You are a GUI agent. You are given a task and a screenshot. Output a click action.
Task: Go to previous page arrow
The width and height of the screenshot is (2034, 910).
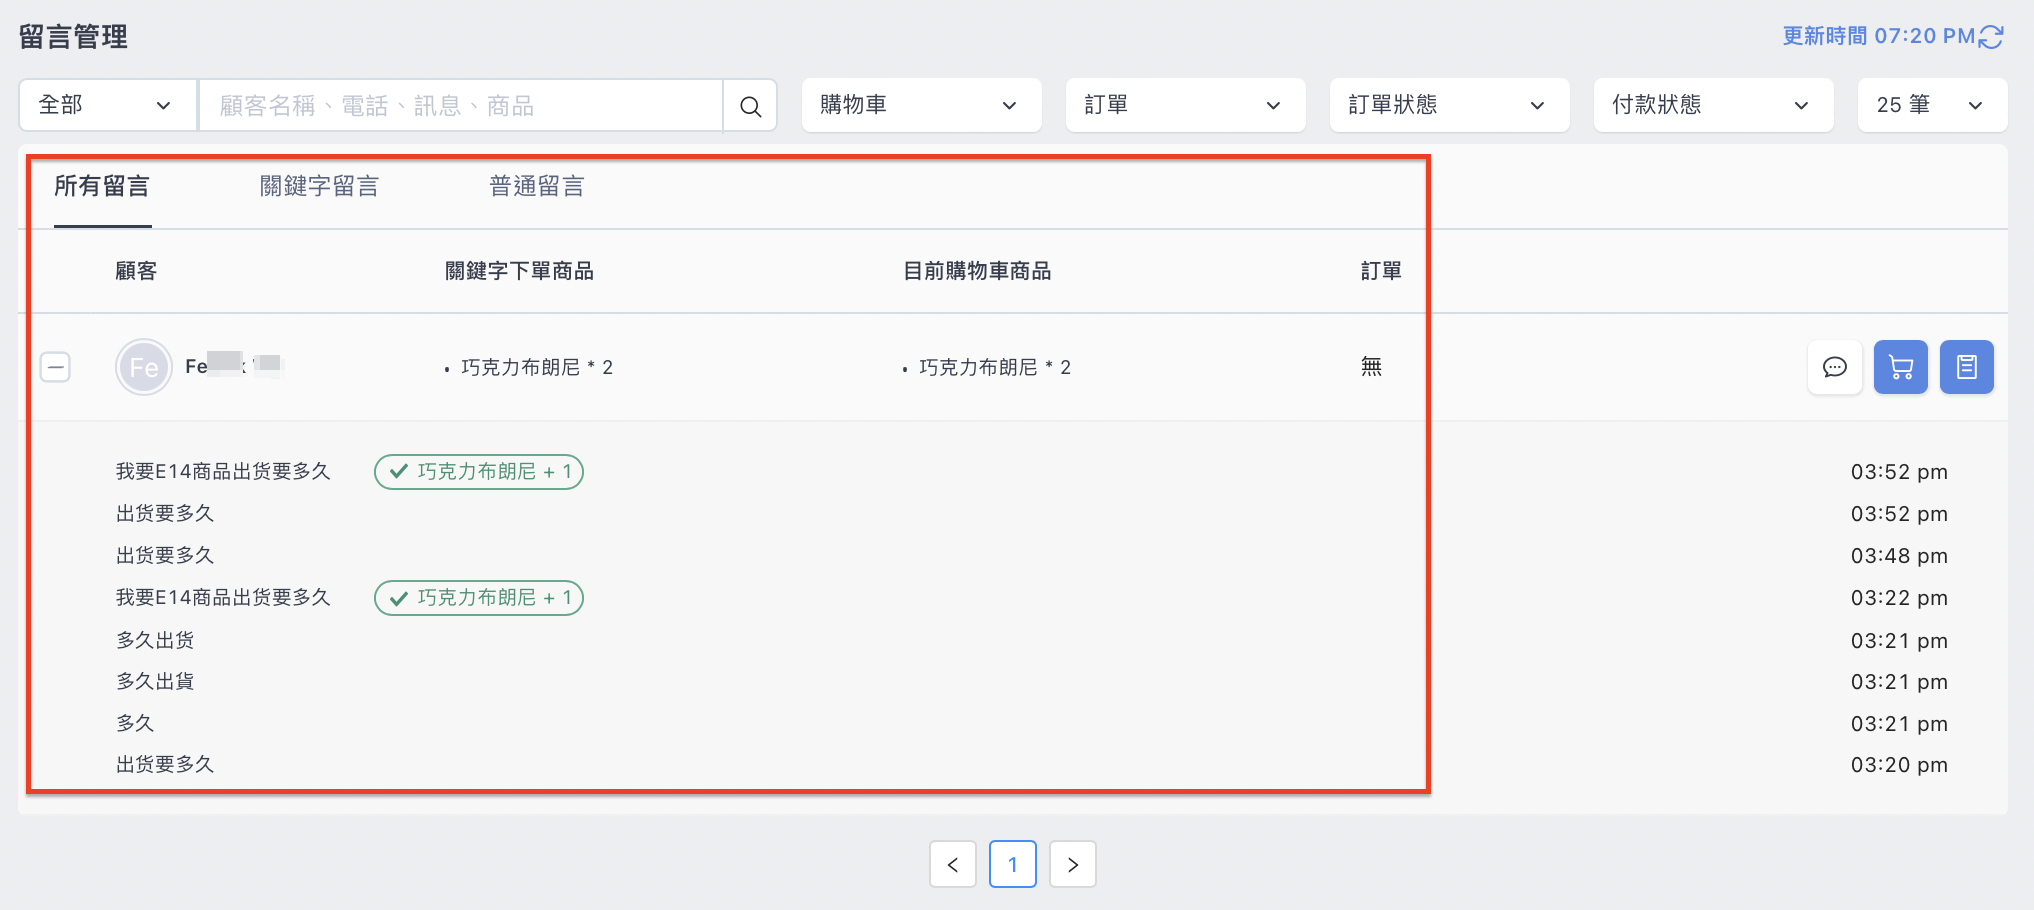pos(953,864)
